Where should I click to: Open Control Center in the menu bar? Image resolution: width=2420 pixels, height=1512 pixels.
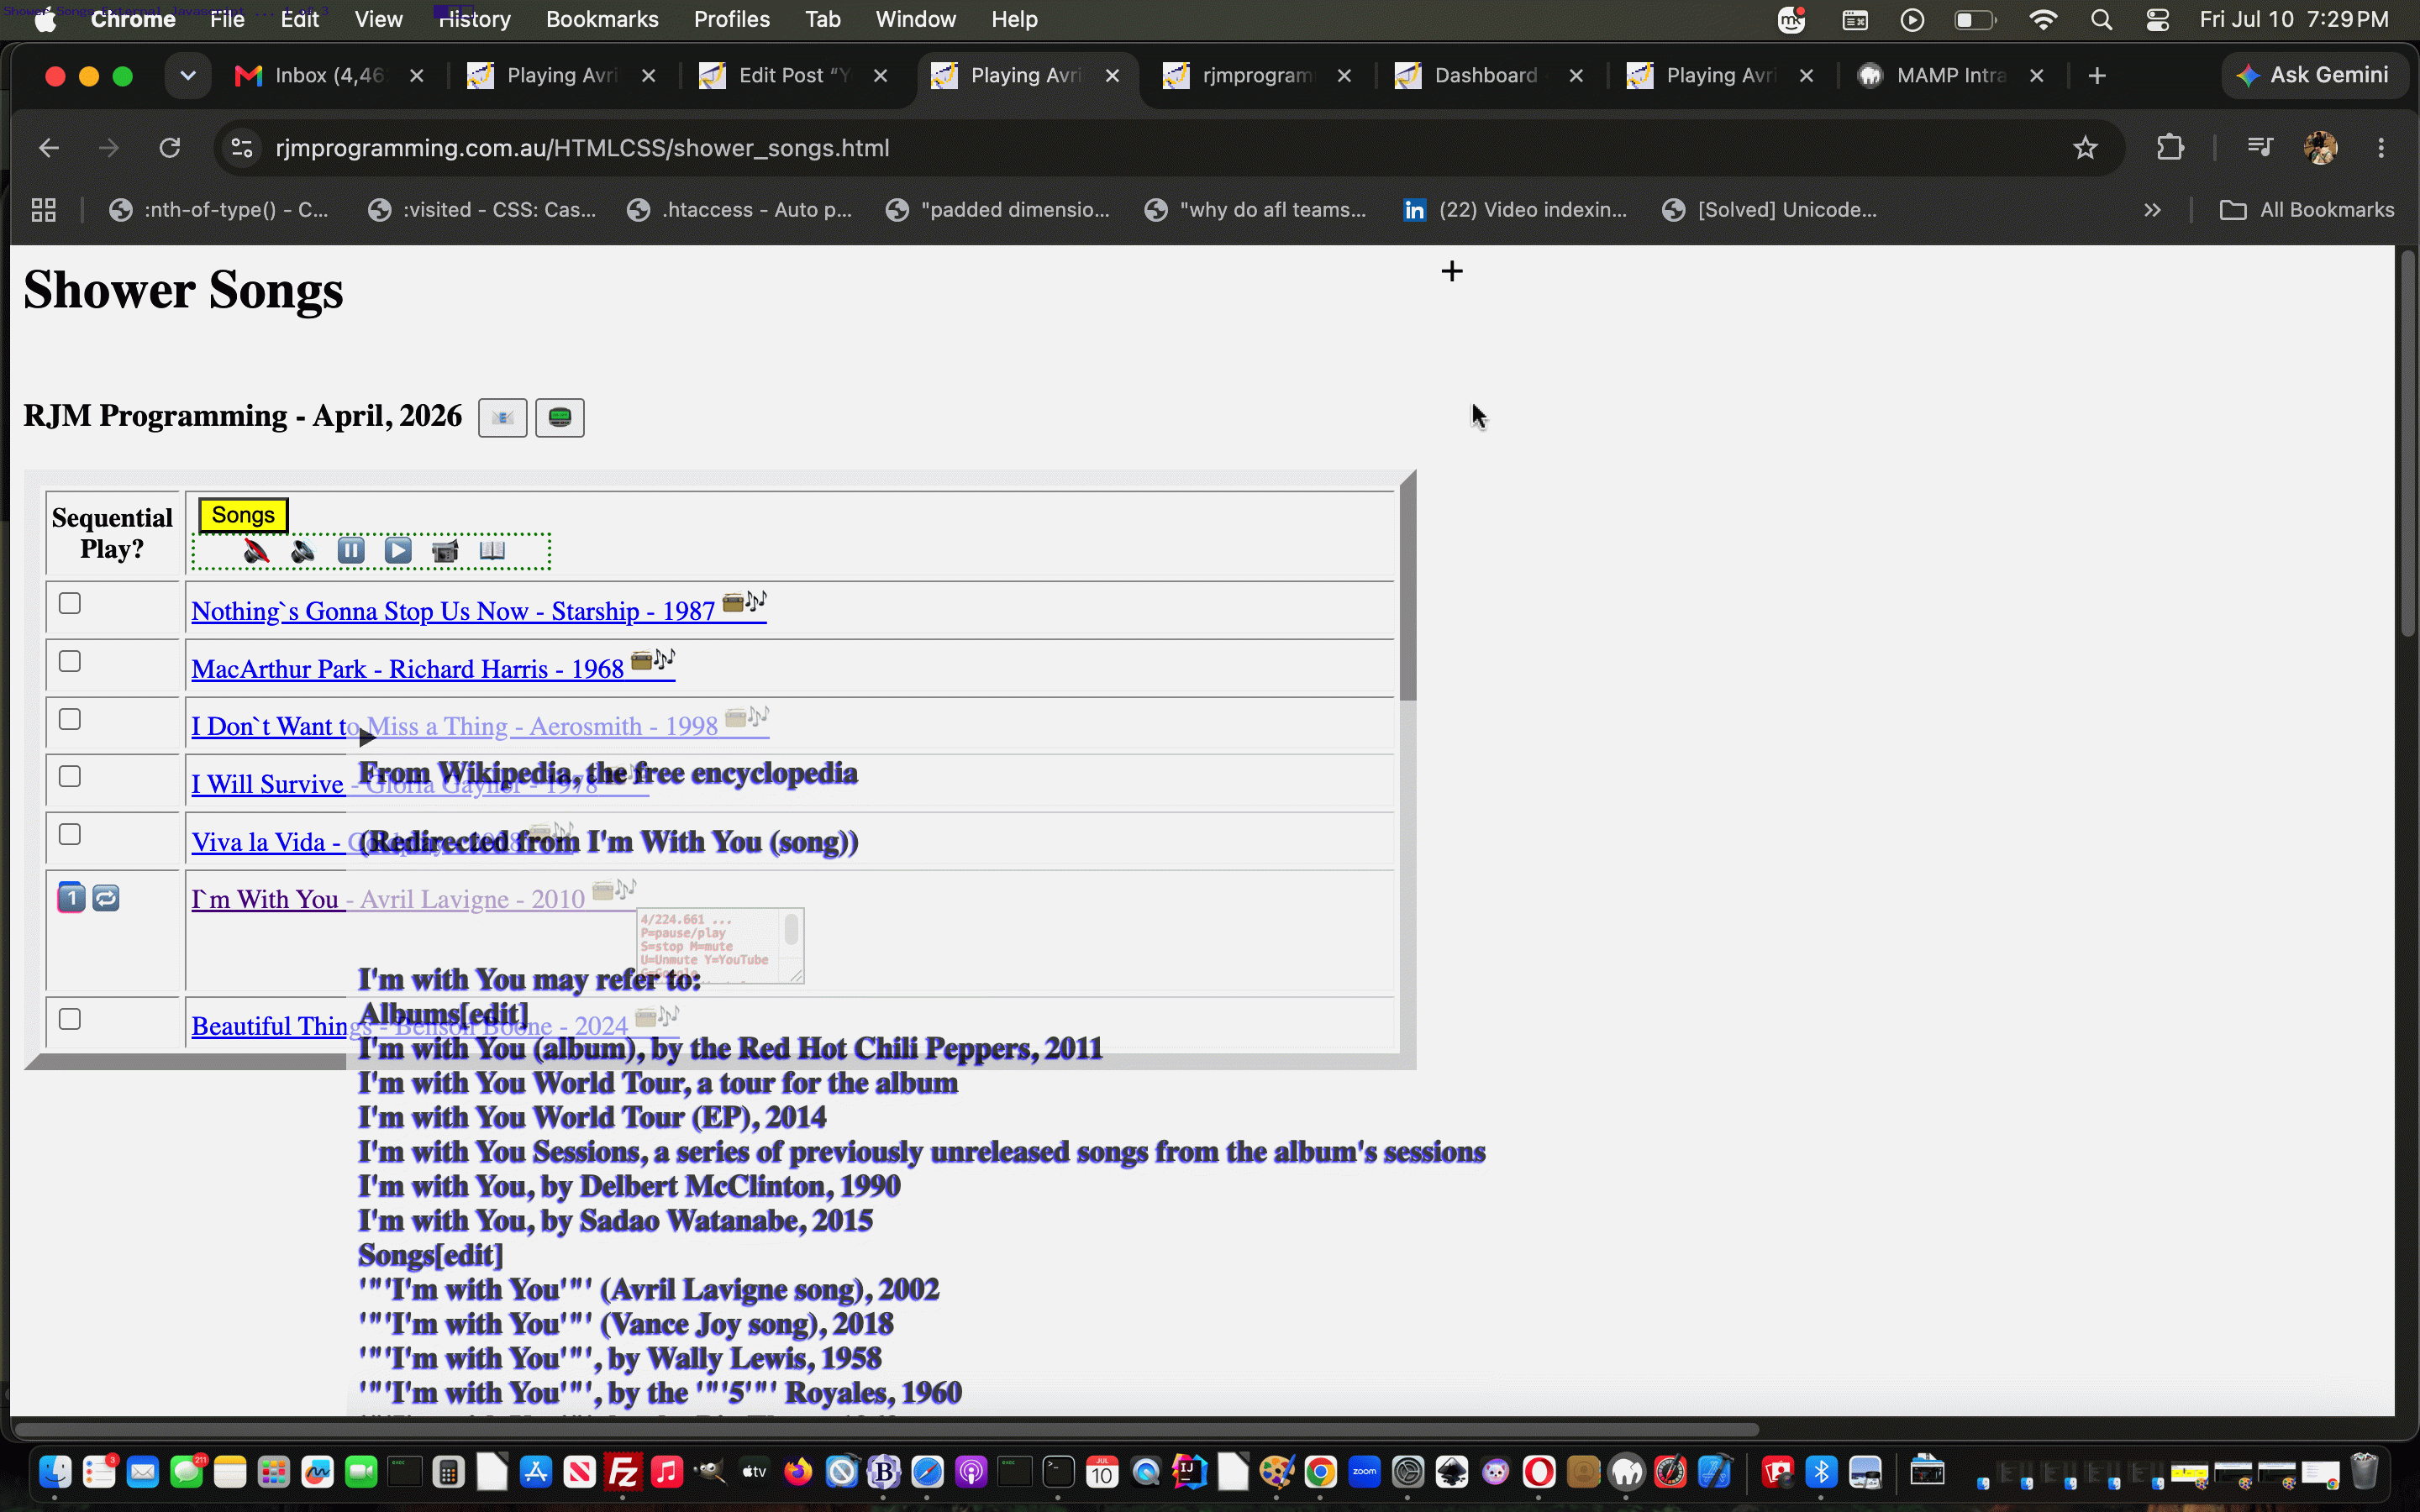[2157, 19]
